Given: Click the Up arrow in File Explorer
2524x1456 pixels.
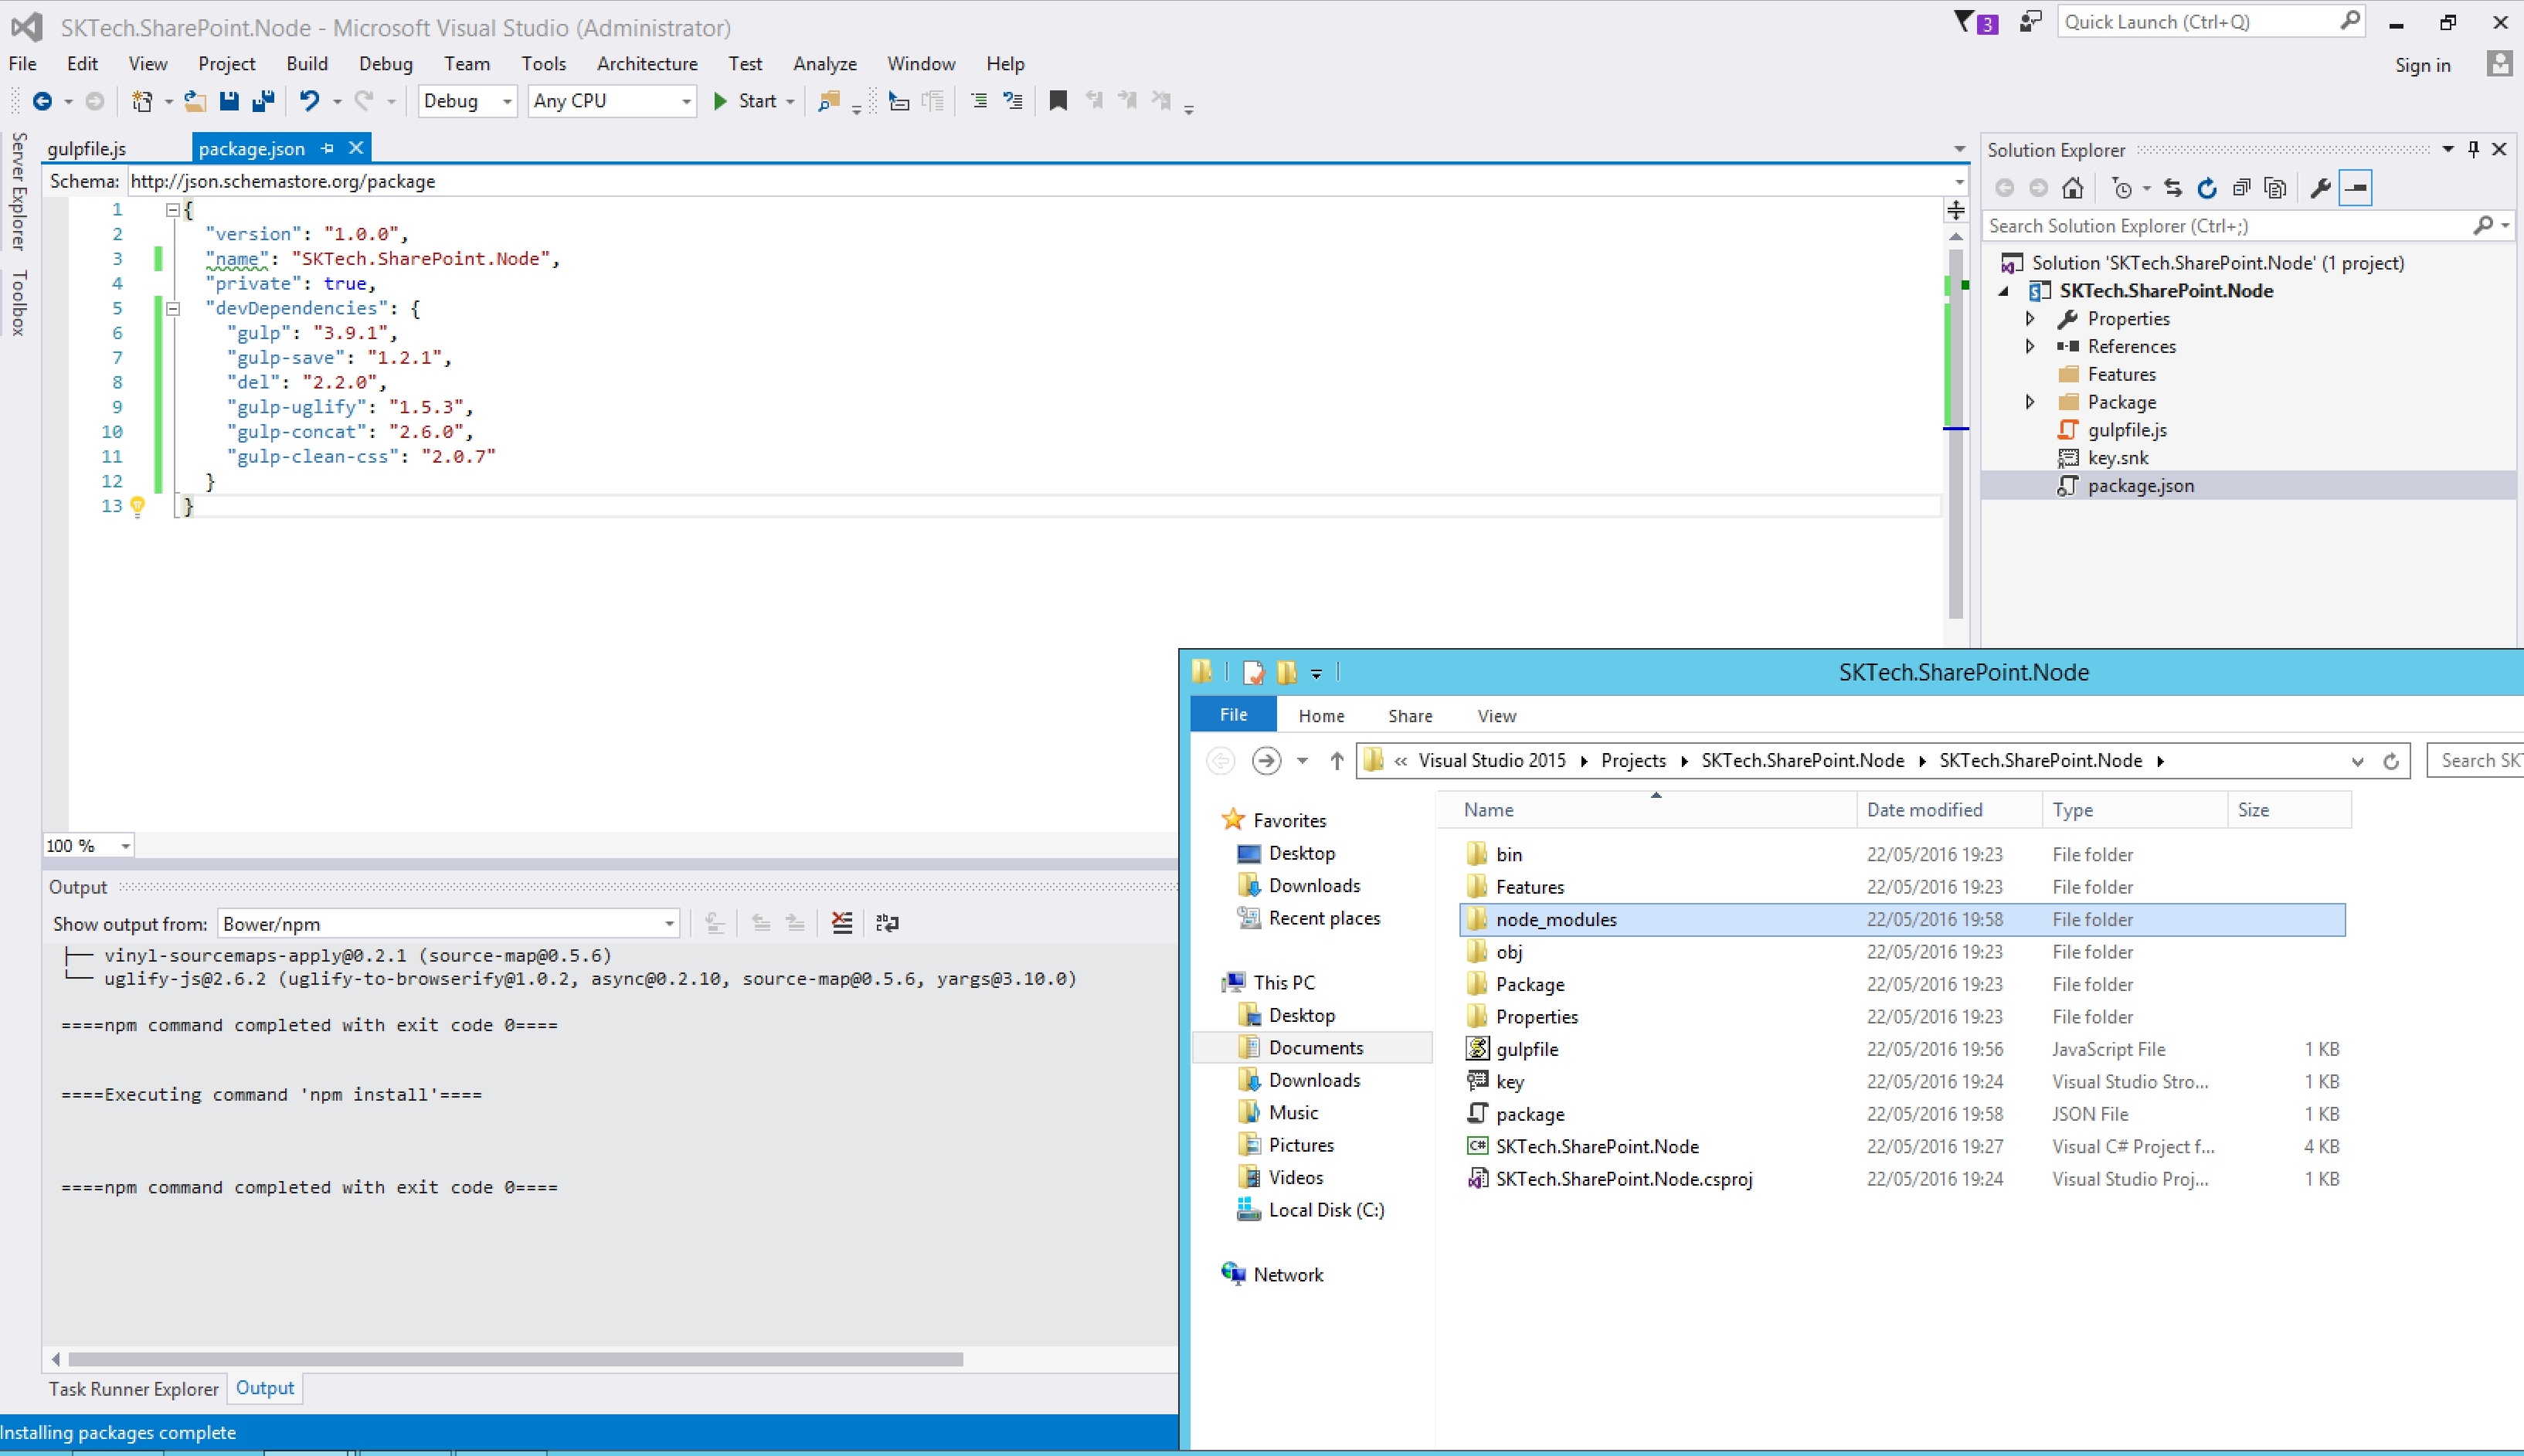Looking at the screenshot, I should coord(1336,761).
